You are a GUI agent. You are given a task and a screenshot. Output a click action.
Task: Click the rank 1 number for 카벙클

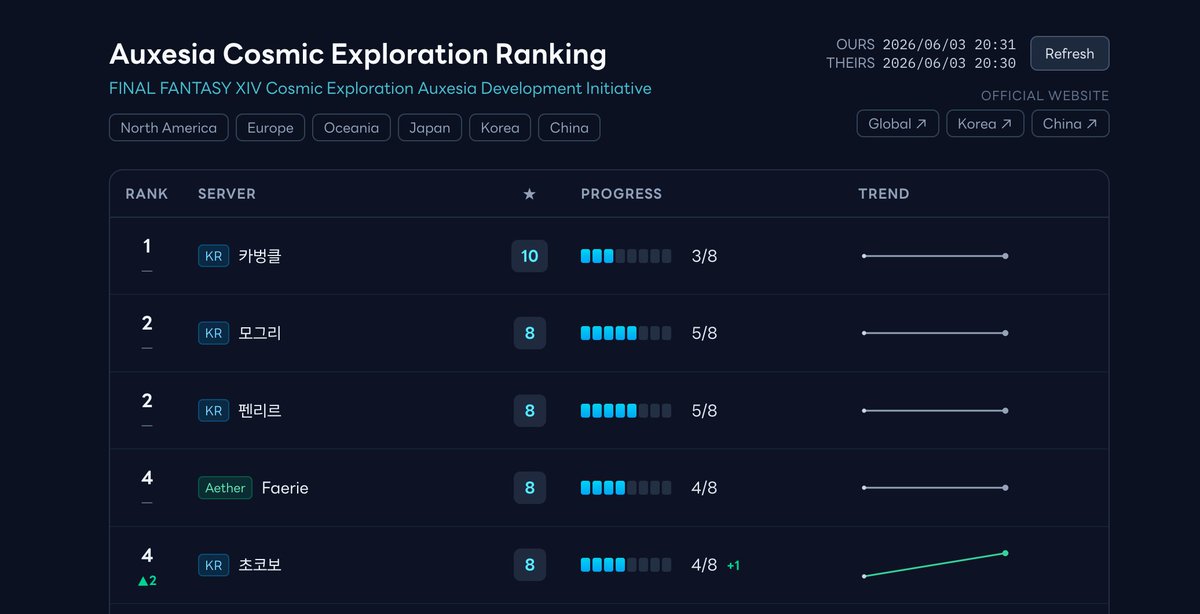click(147, 246)
